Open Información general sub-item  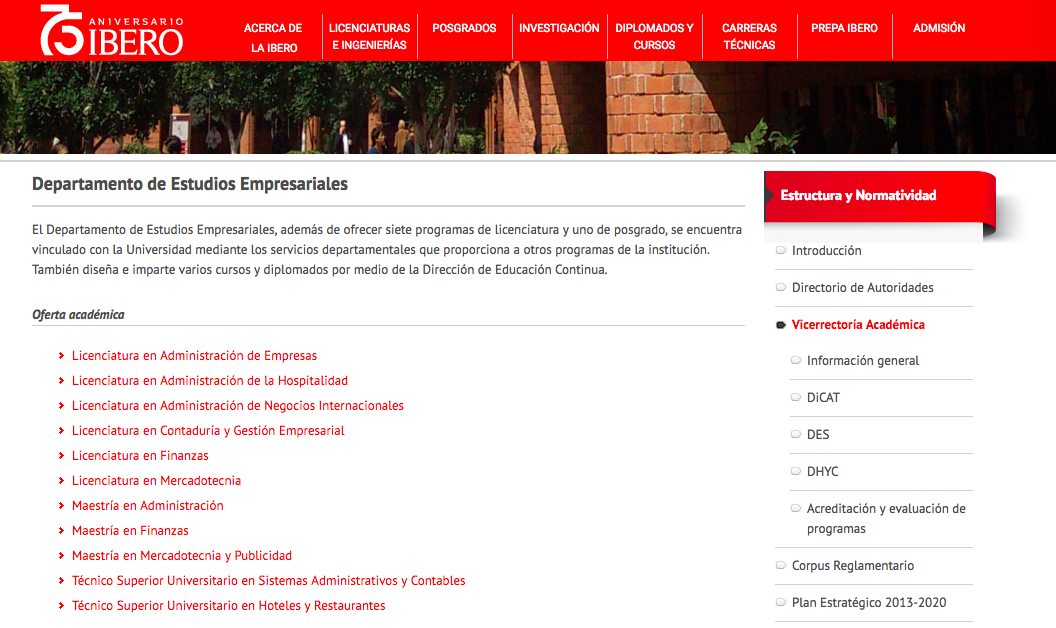click(863, 360)
